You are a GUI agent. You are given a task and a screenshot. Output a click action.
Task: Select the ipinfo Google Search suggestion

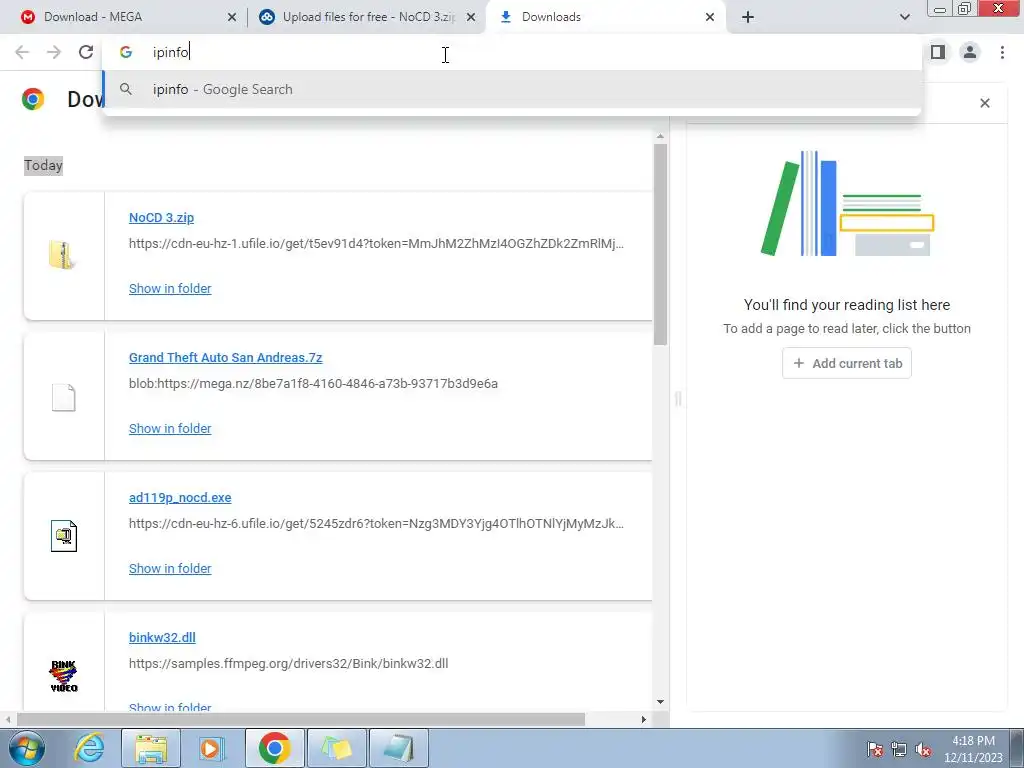(511, 89)
